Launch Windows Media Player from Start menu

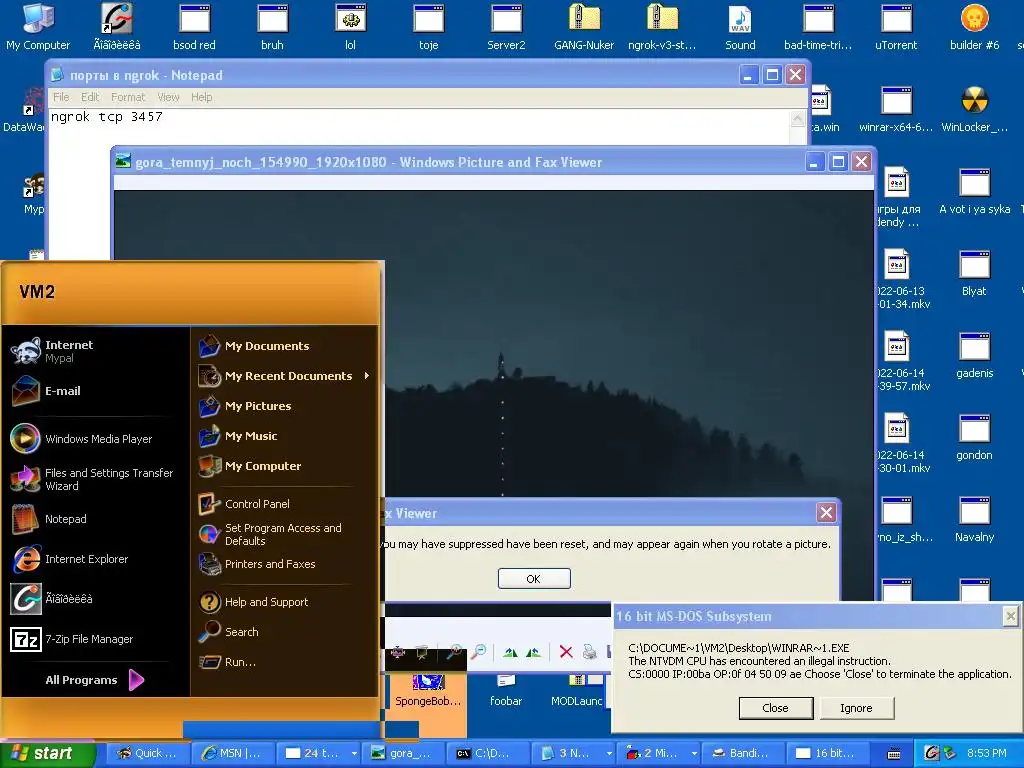(96, 439)
